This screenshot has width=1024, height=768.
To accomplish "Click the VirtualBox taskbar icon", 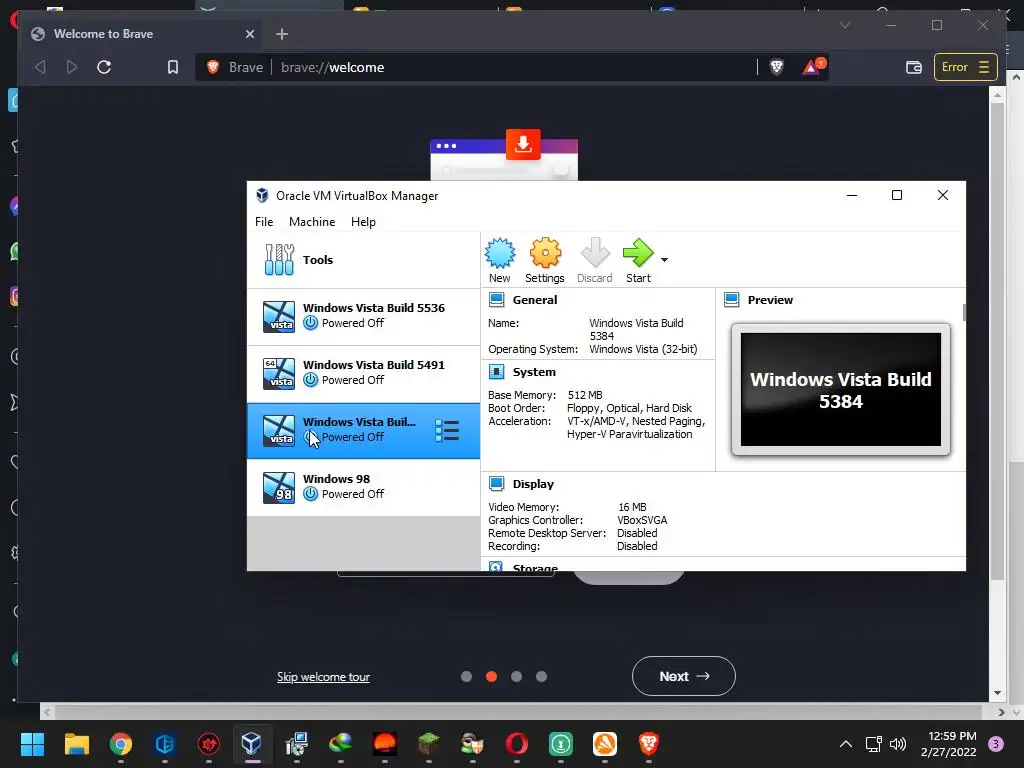I will click(x=252, y=744).
